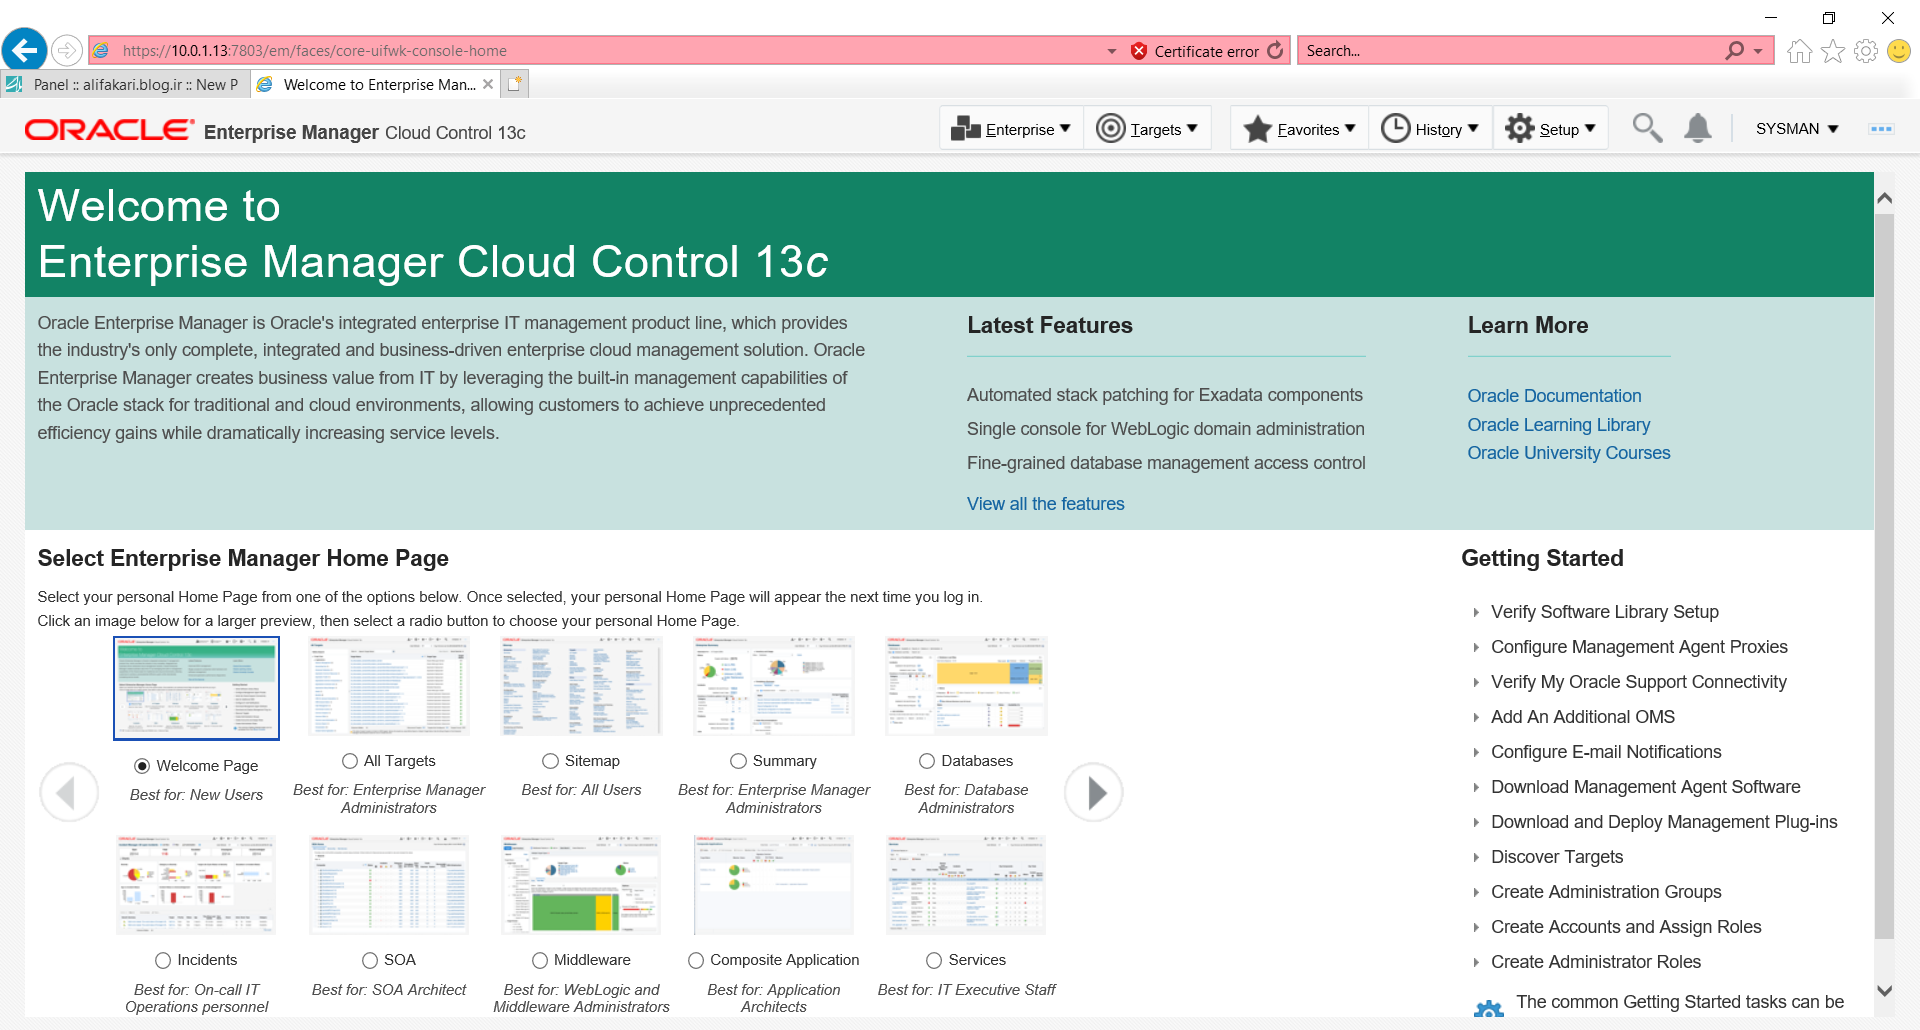Click next arrow in home page carousel
1920x1030 pixels.
[x=1094, y=793]
